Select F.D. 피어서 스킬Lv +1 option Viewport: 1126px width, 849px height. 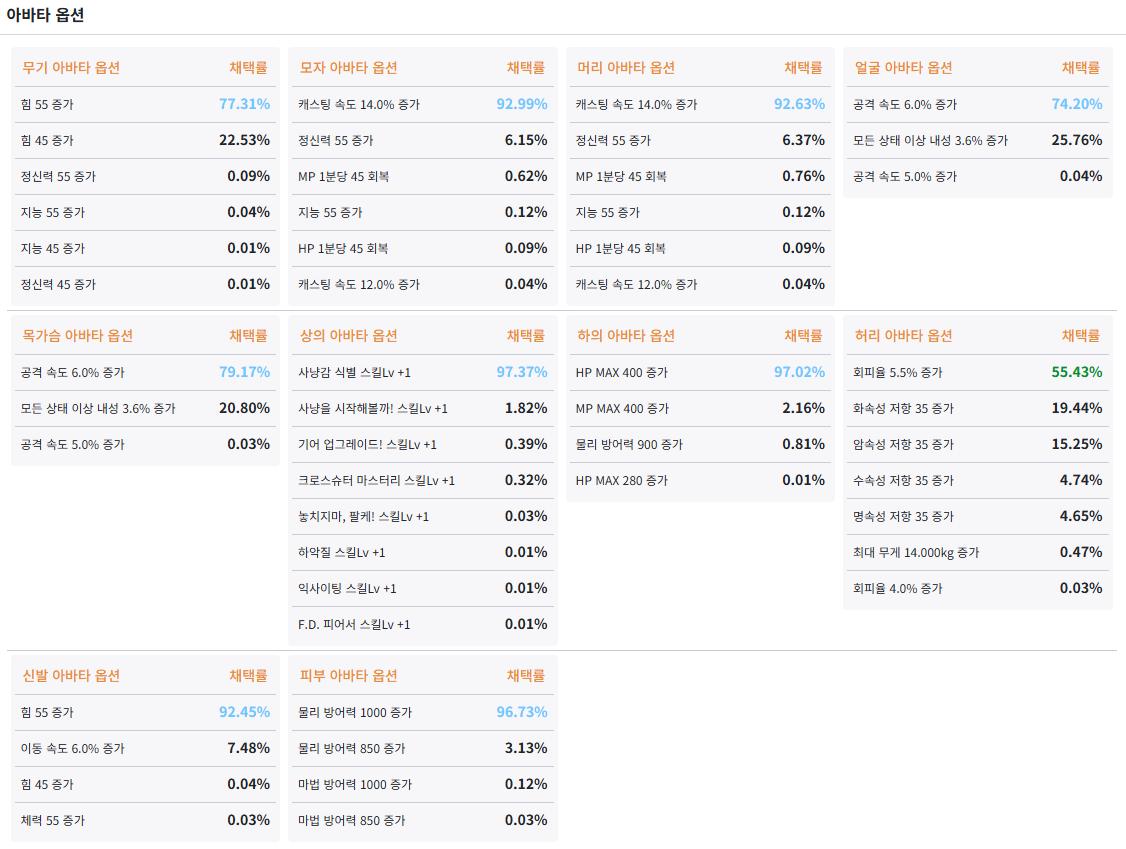pos(354,624)
